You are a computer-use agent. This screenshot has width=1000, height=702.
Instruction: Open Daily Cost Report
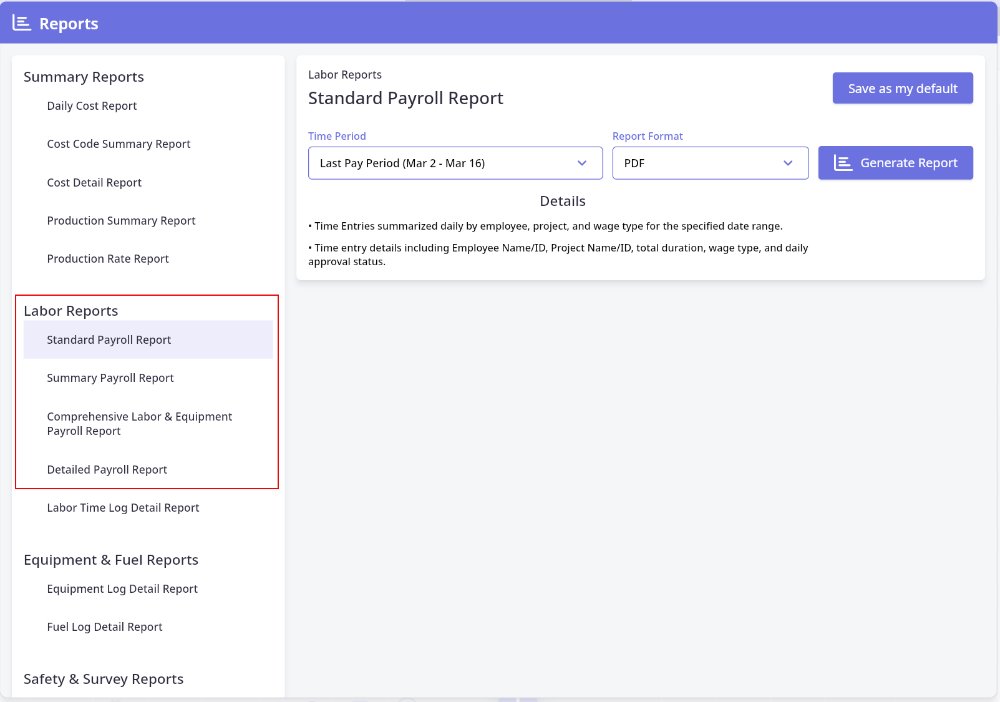92,106
